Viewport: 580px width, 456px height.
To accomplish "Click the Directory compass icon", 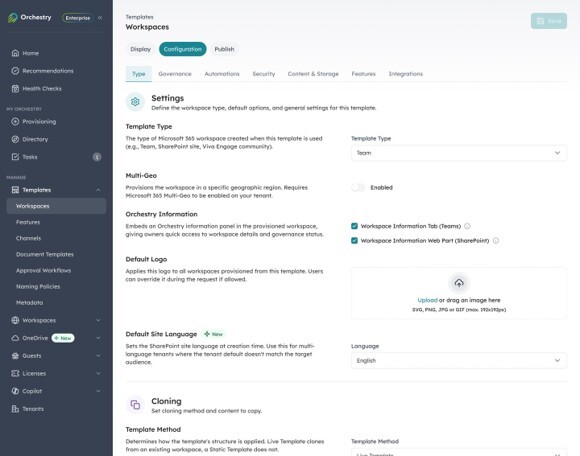I will [x=15, y=139].
